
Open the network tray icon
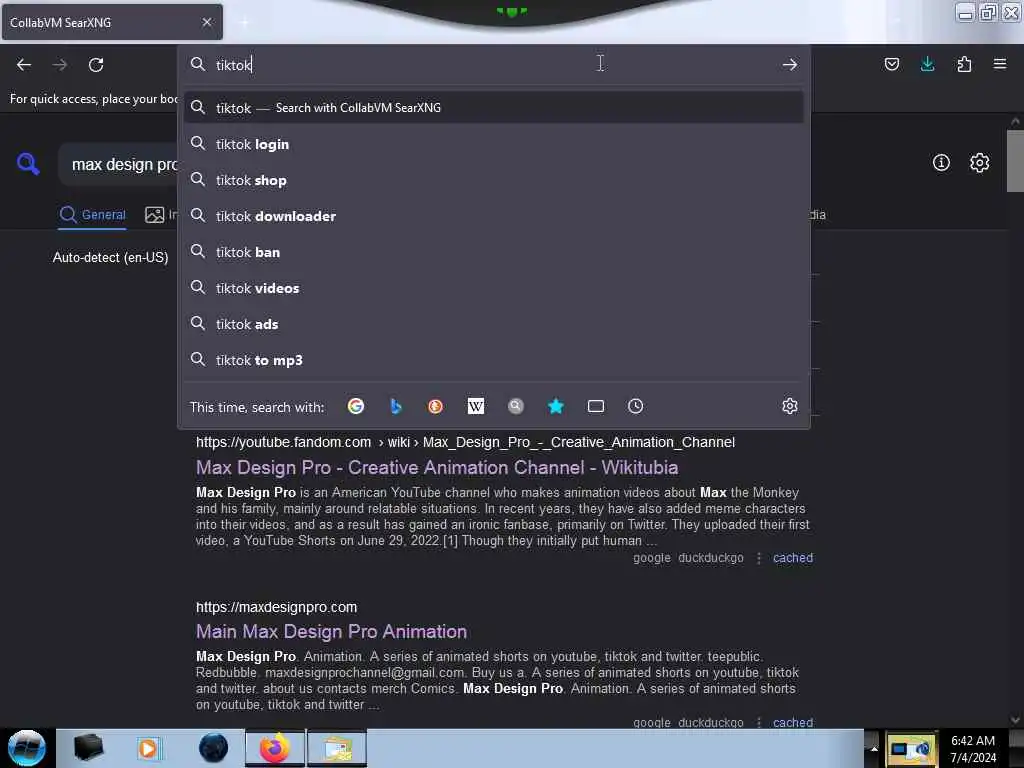click(910, 749)
